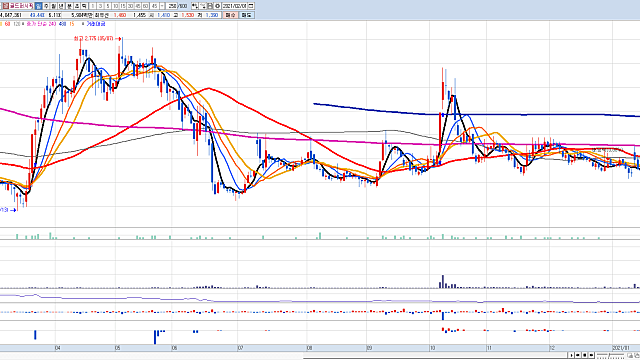Click the 07 month axis label
Viewport: 640px width, 360px height.
point(240,348)
